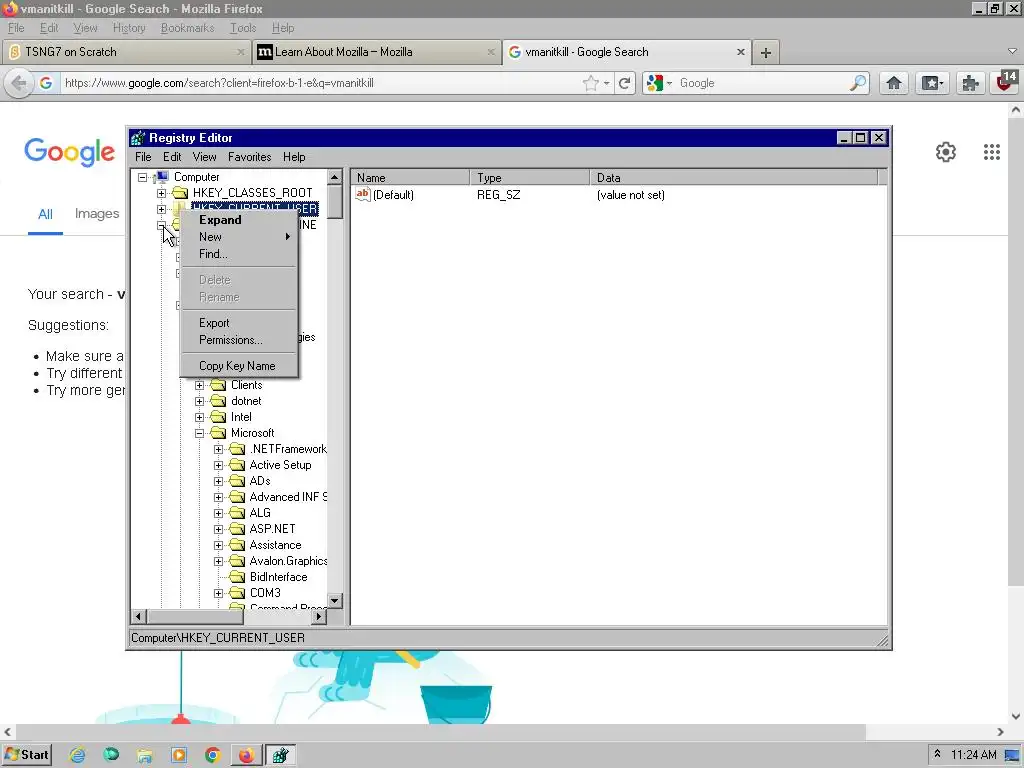This screenshot has height=768, width=1024.
Task: Show hidden system tray icons arrow
Action: [x=937, y=754]
